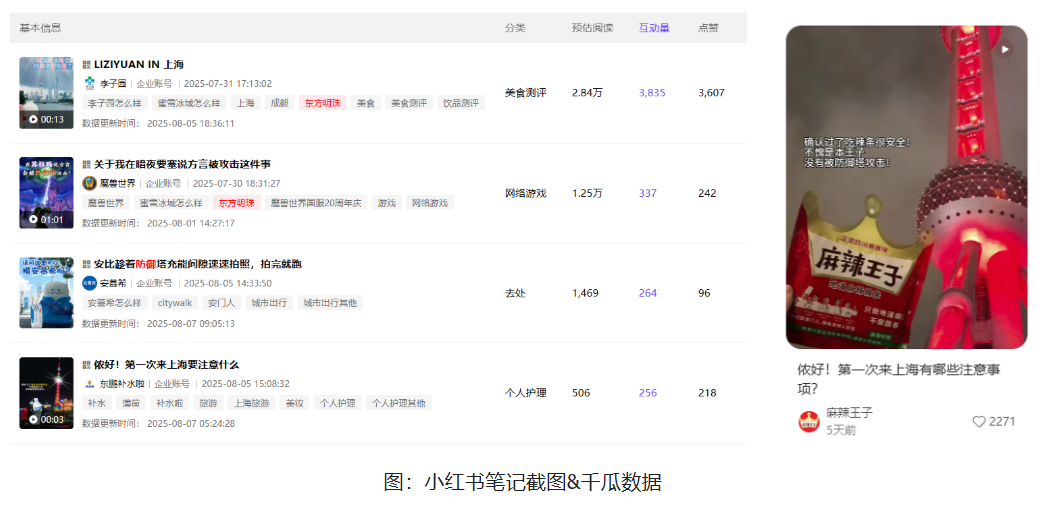Image resolution: width=1046 pixels, height=508 pixels.
Task: Click the QR code icon beside LIZIYUAN IN 上海
Action: point(86,65)
